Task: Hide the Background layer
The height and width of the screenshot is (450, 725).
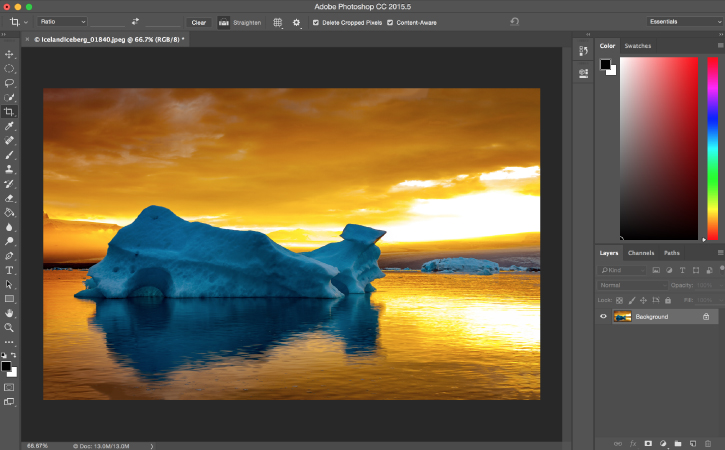Action: click(x=603, y=316)
